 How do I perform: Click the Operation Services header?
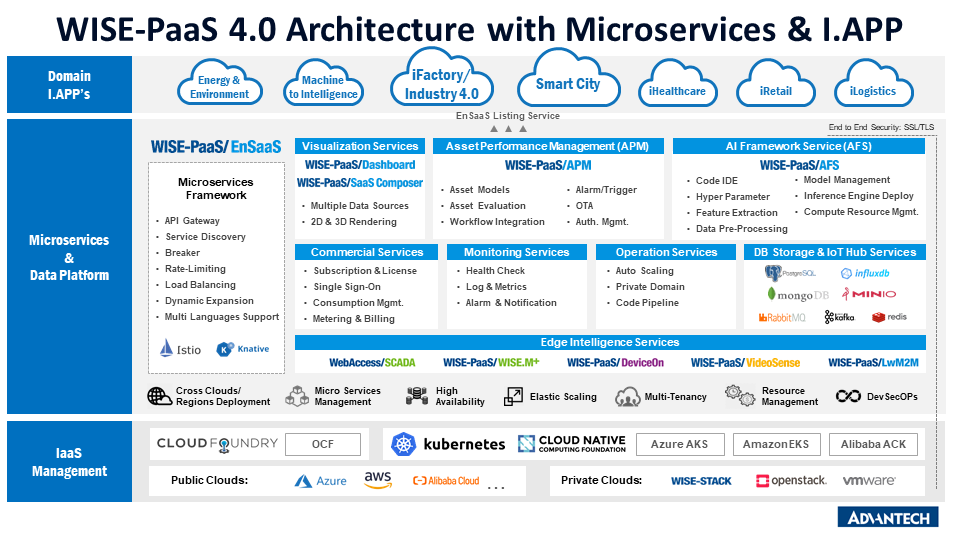[666, 252]
